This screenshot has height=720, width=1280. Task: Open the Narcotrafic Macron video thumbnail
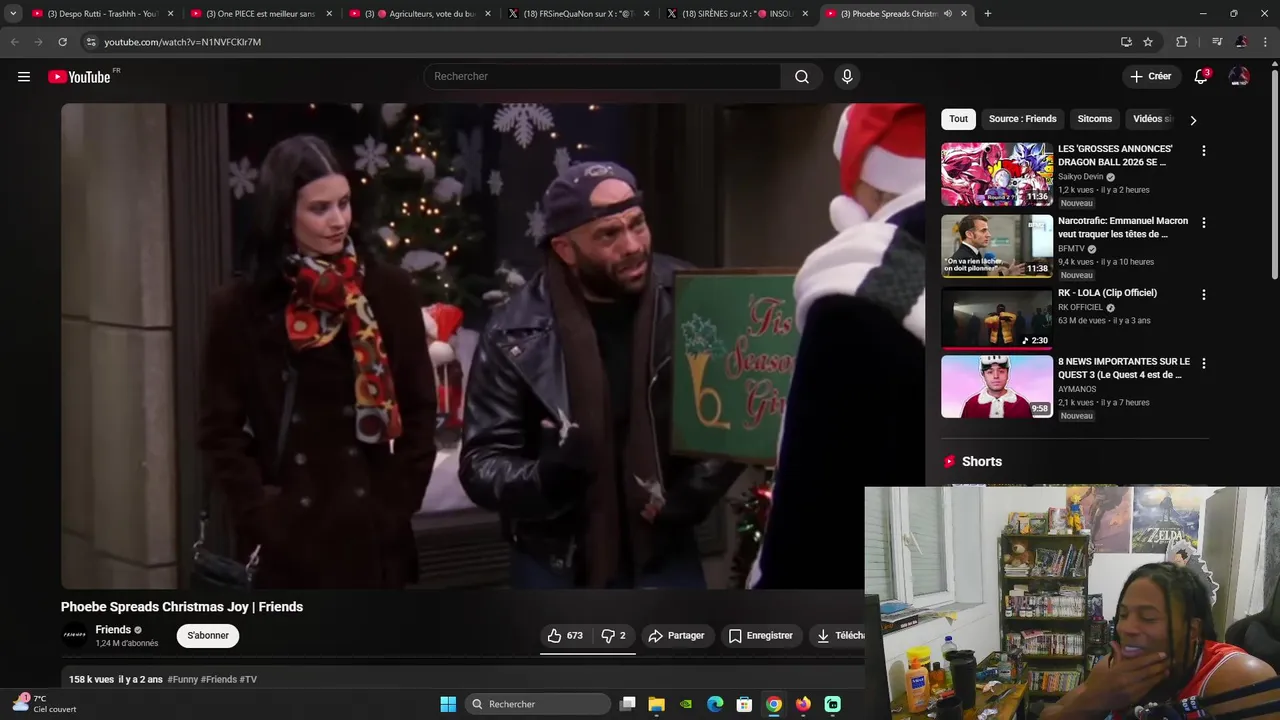(996, 246)
